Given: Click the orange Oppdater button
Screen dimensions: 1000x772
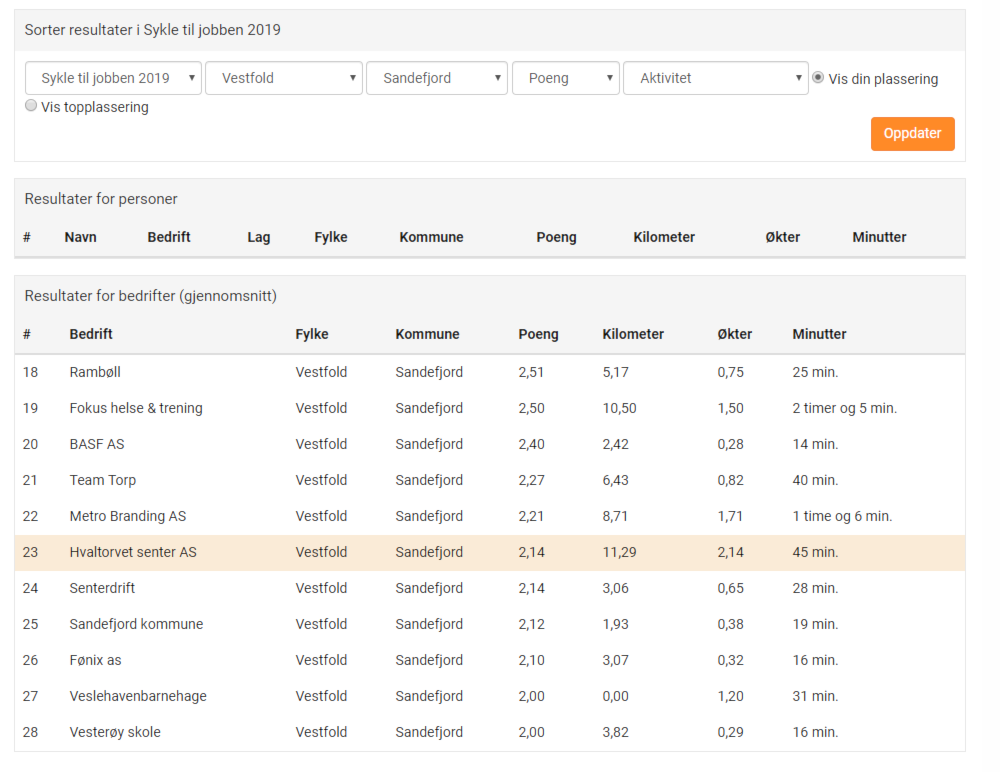Looking at the screenshot, I should [913, 134].
